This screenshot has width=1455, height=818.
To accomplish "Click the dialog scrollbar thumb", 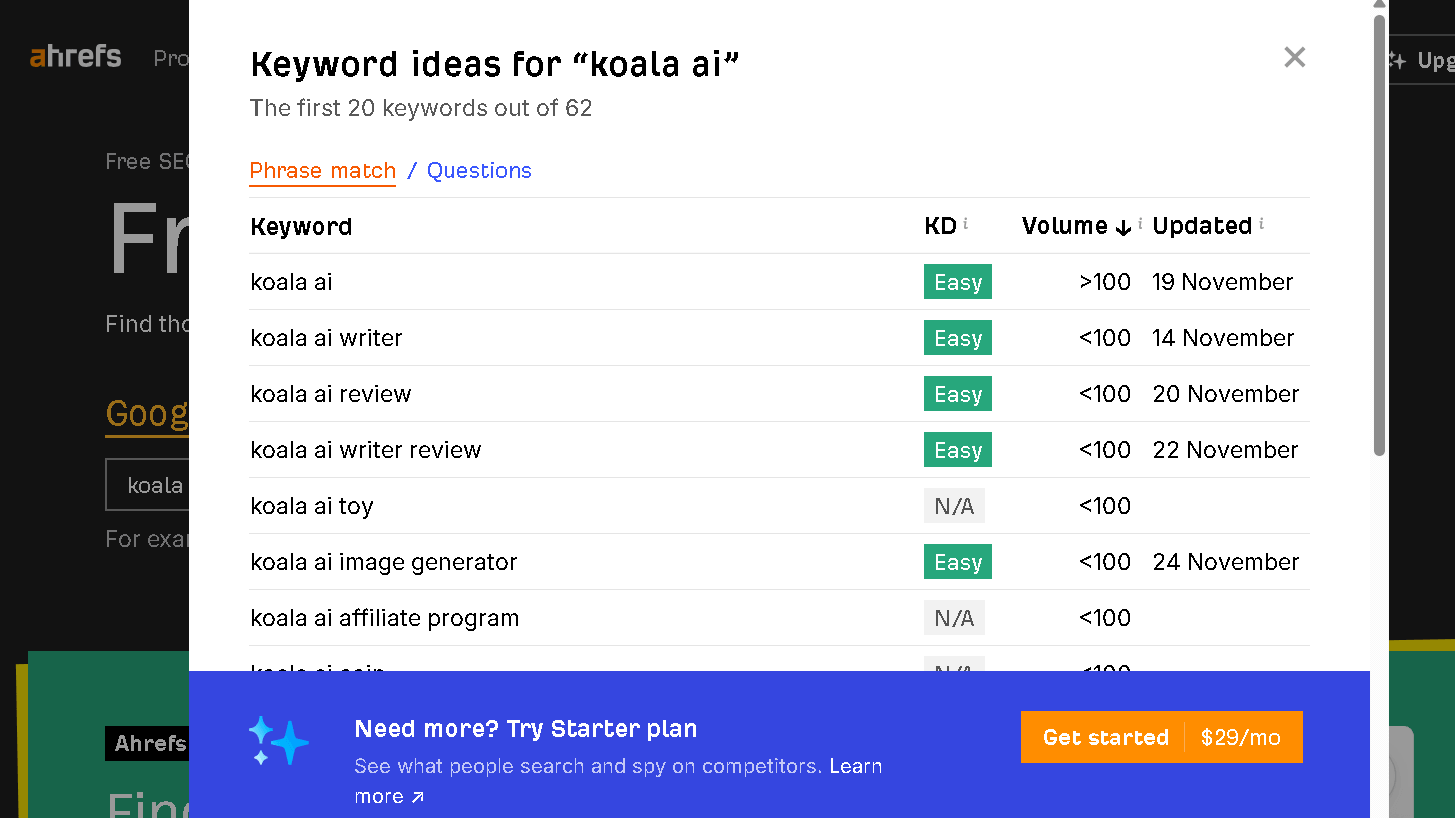I will pos(1381,230).
